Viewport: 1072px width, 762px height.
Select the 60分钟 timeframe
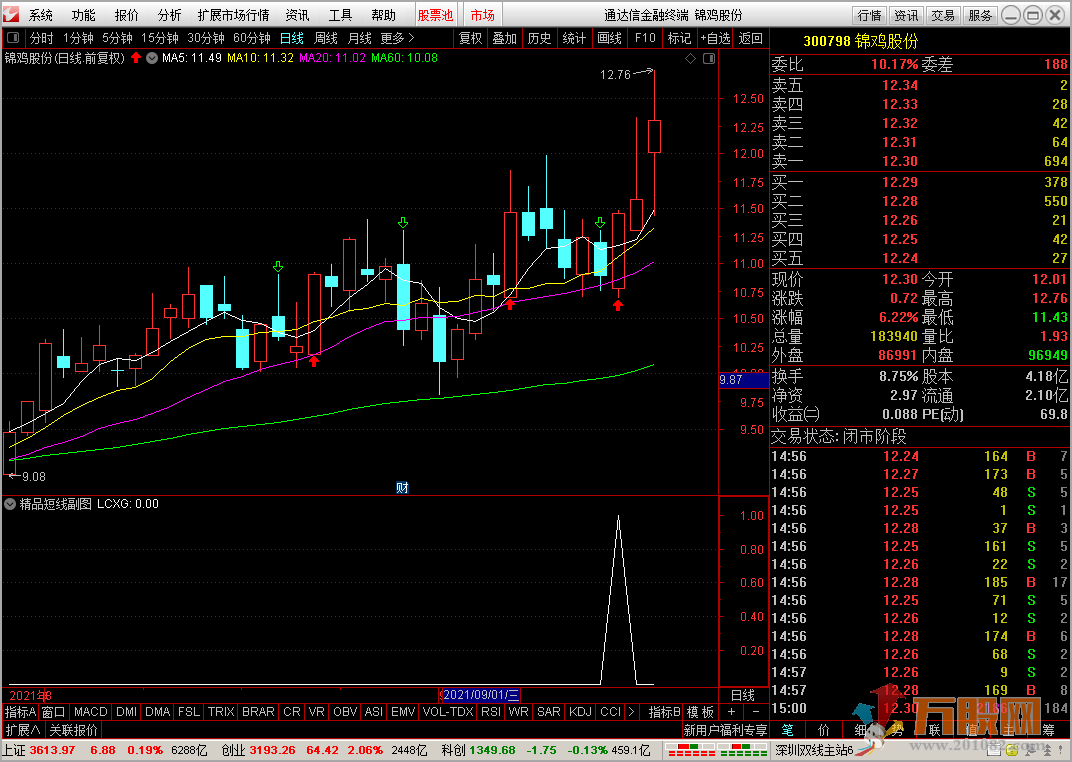pos(252,38)
